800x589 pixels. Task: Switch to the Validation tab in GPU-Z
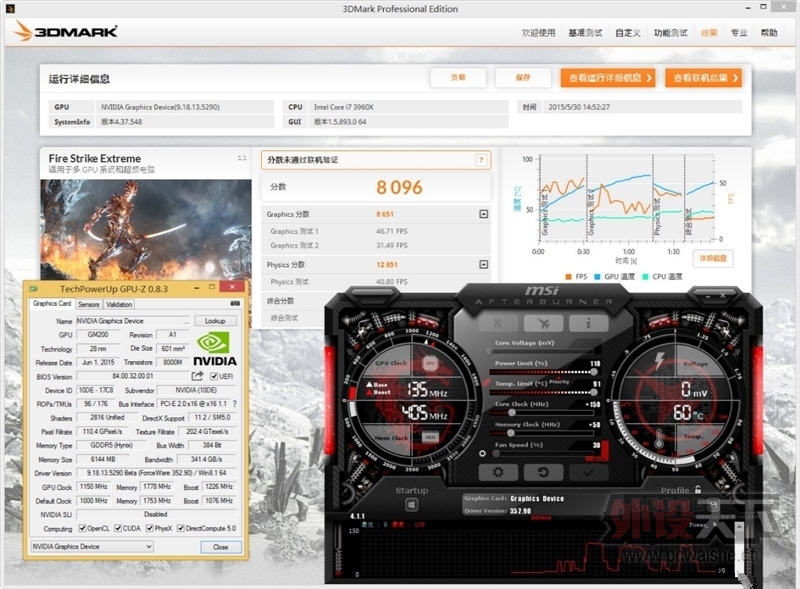click(x=119, y=304)
